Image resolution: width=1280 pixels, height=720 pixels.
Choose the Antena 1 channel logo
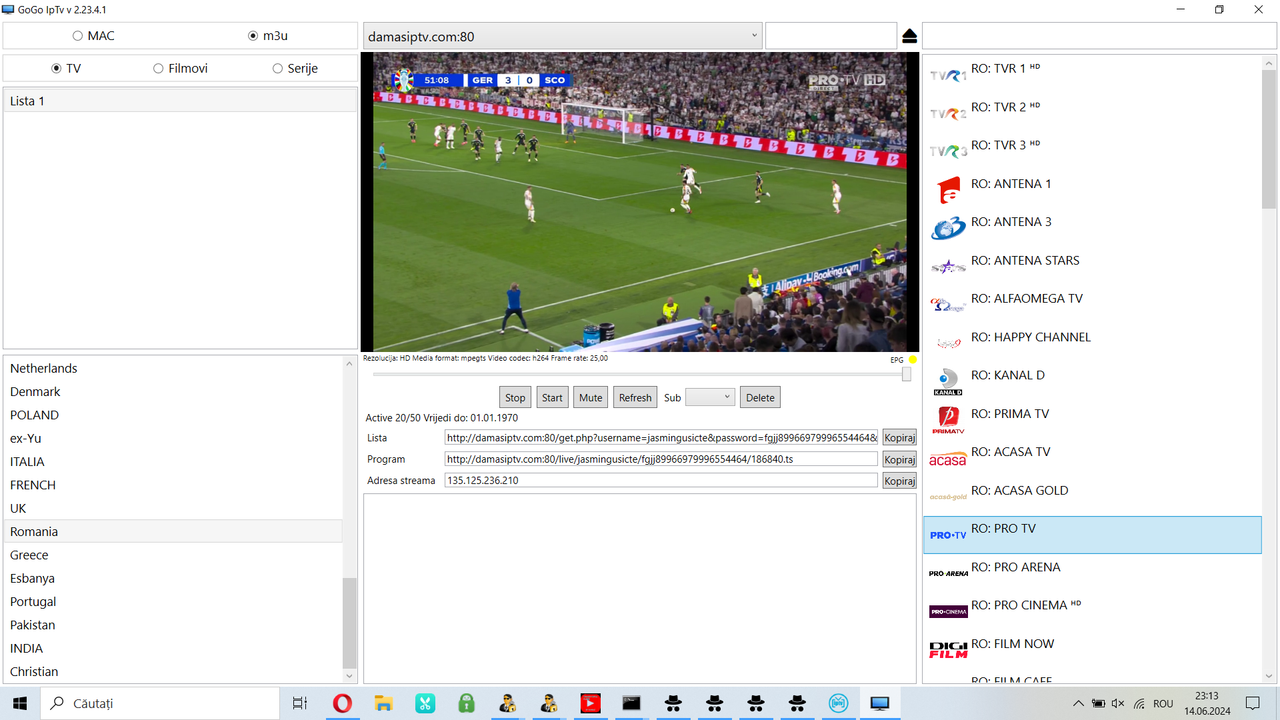[x=948, y=190]
